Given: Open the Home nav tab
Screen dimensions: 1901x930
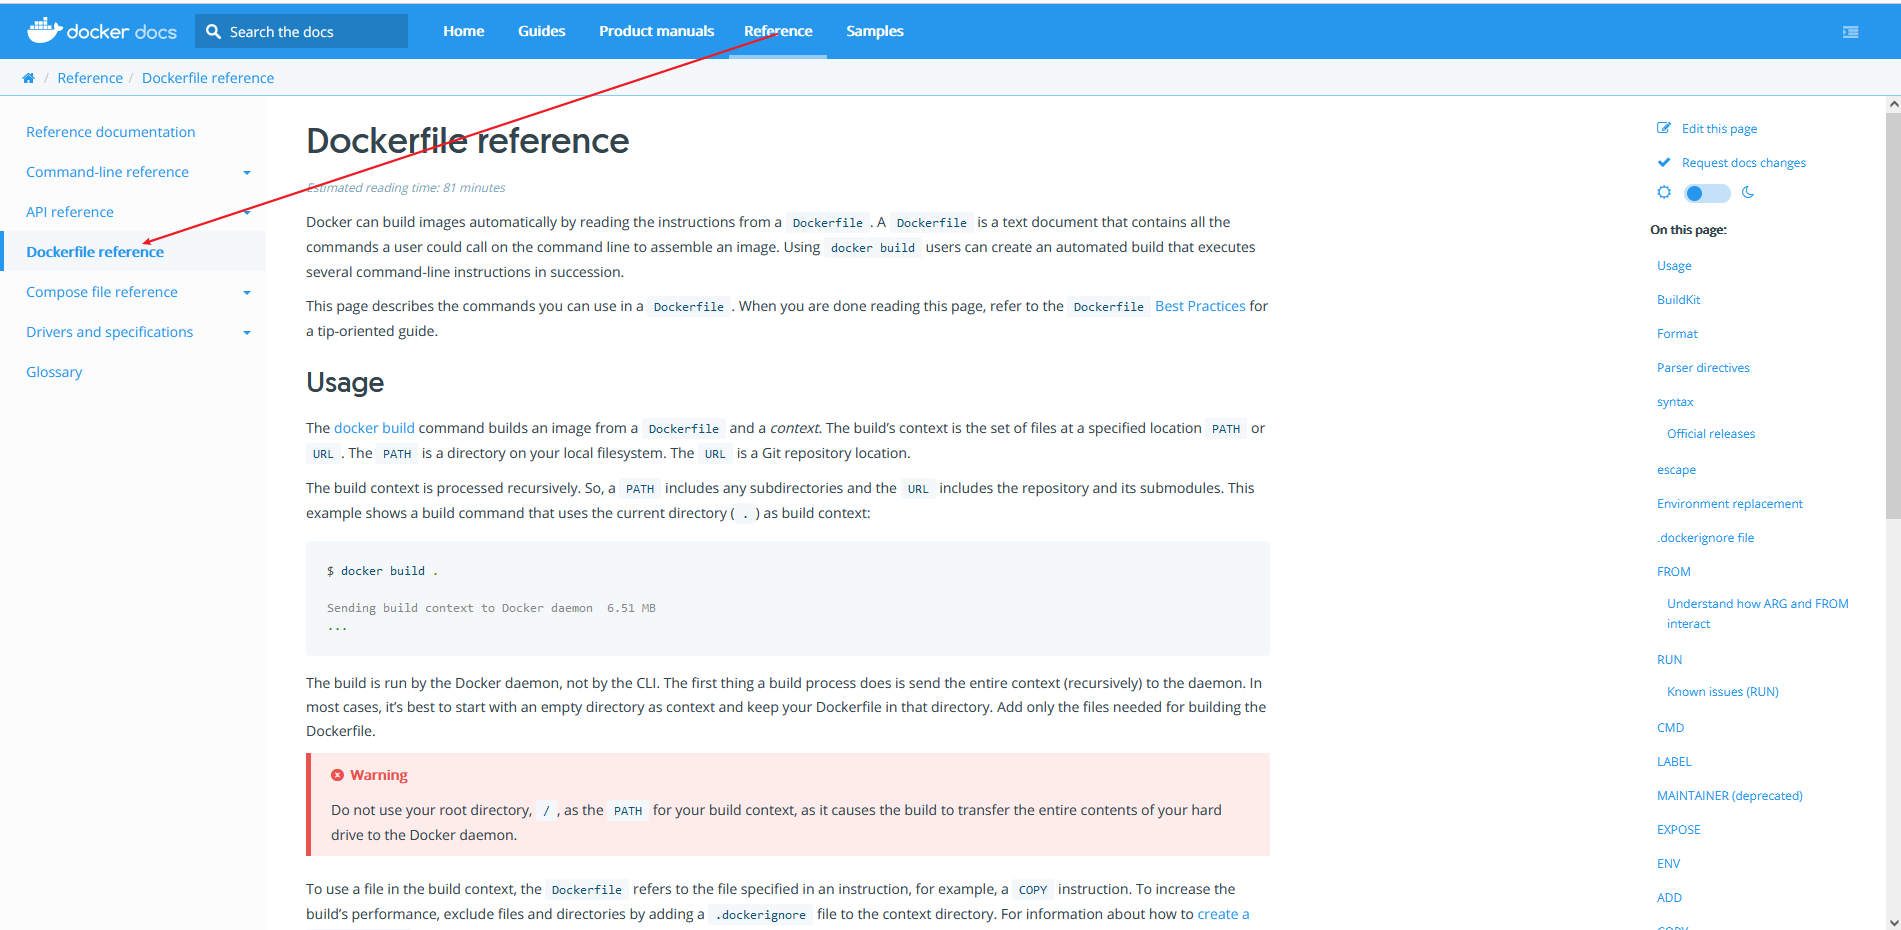Looking at the screenshot, I should [464, 31].
